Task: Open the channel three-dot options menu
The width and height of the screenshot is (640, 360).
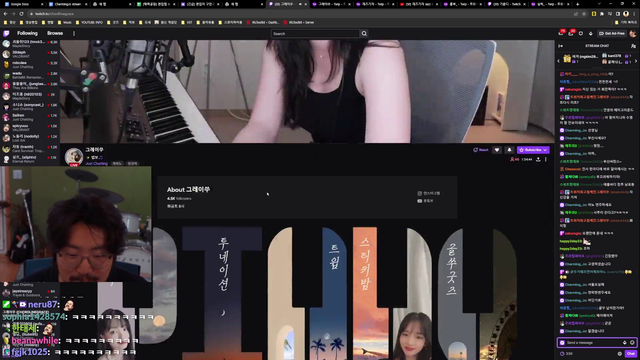Action: [x=546, y=160]
